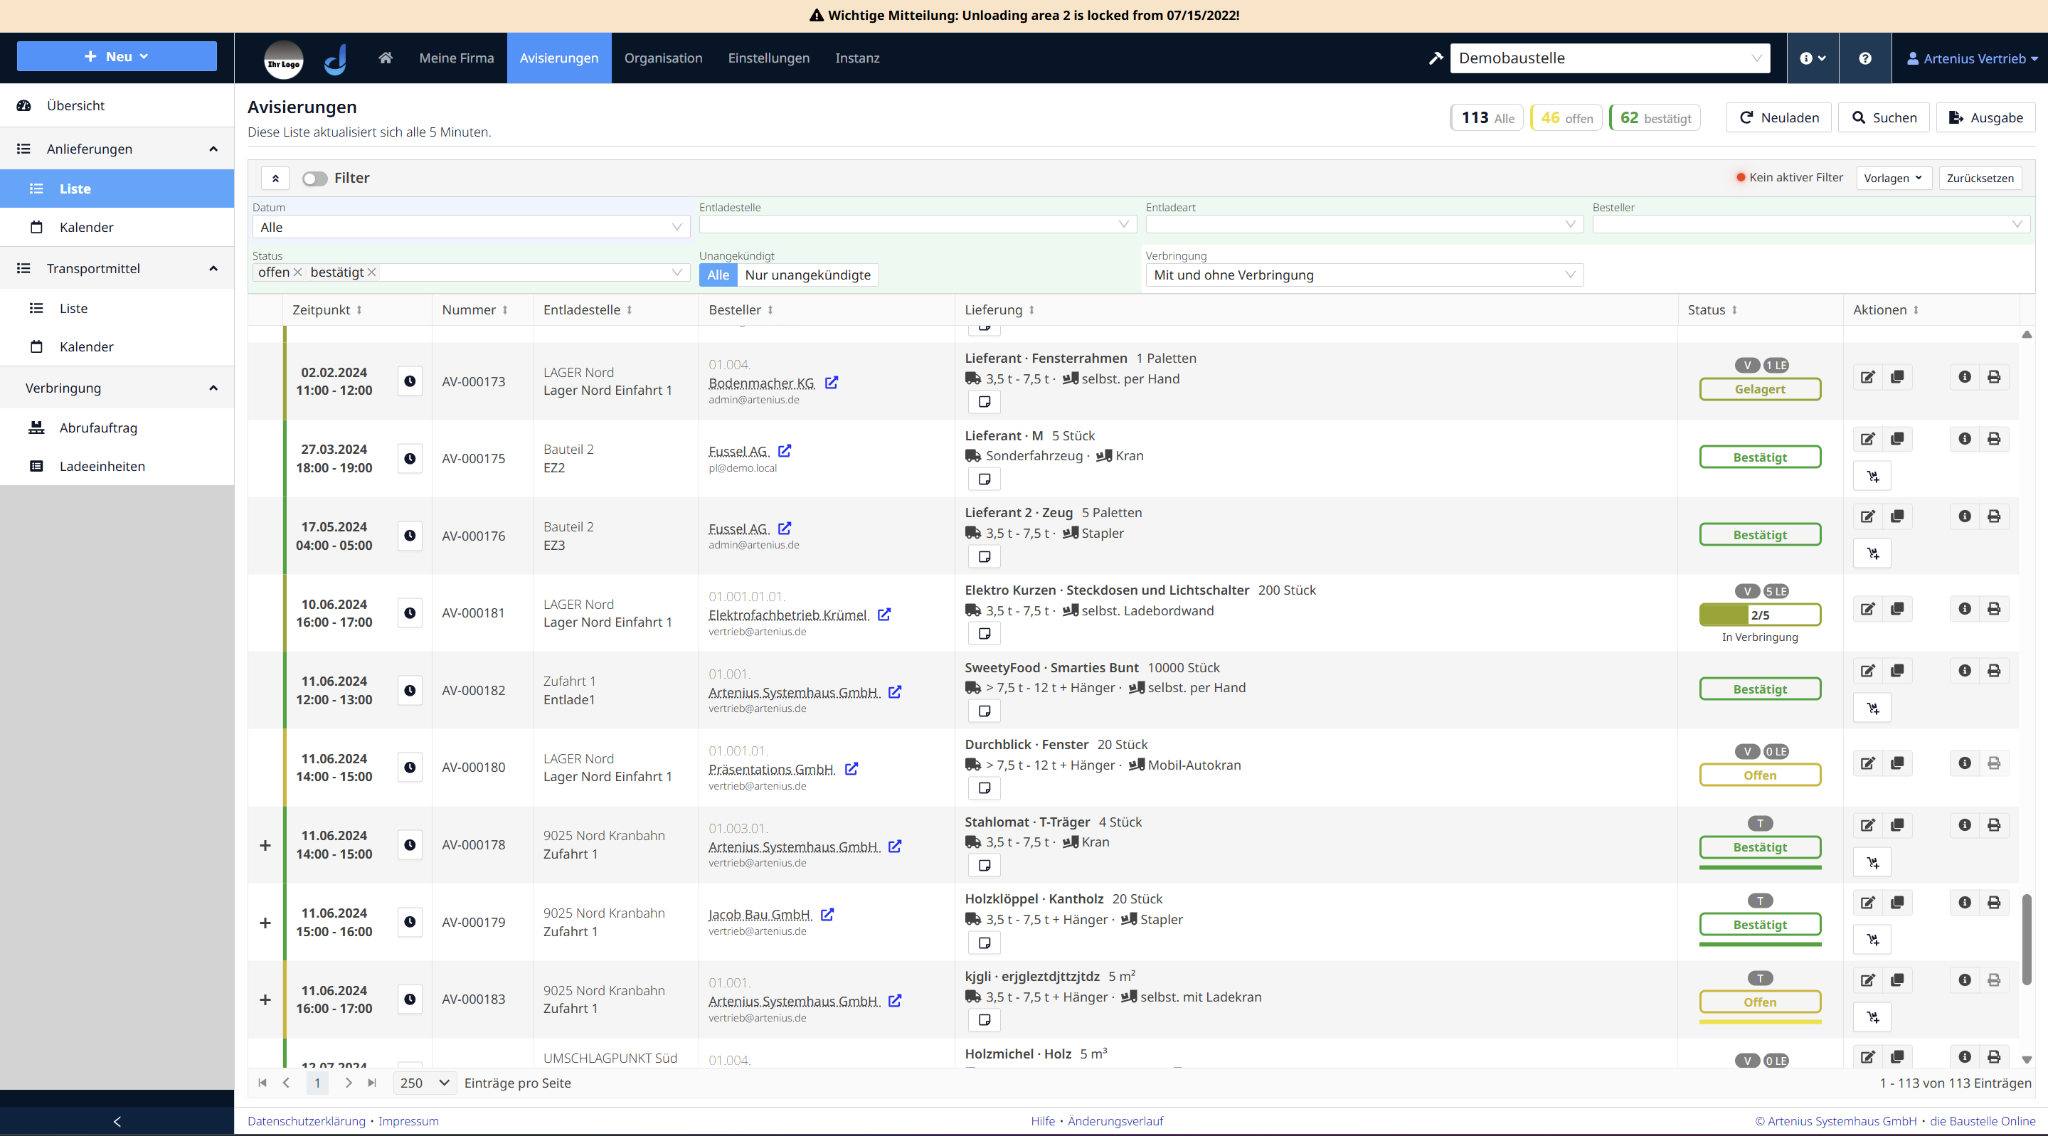Screen dimensions: 2048x1136
Task: Open the note icon for AV-000180
Action: 984,788
